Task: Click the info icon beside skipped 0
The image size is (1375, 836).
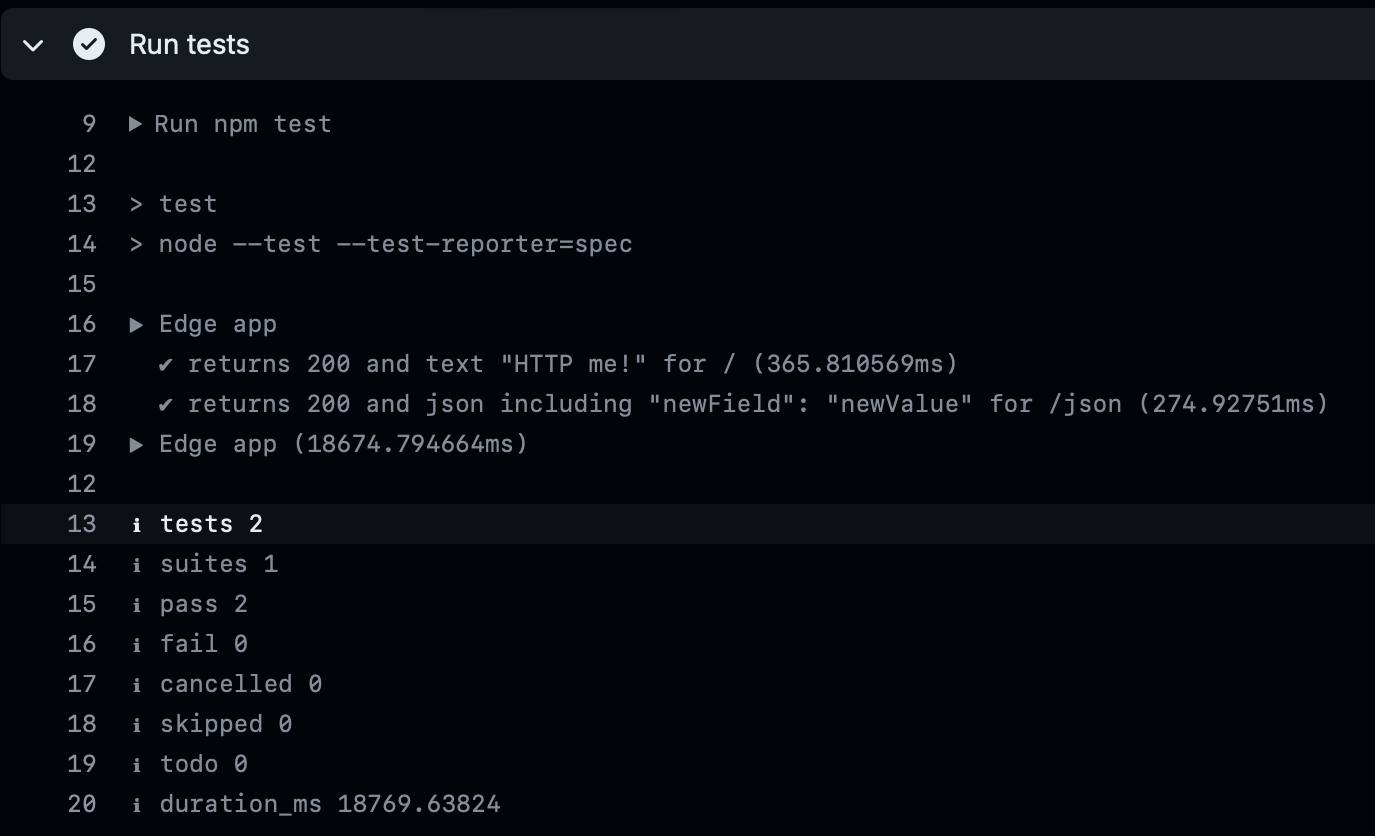Action: (x=137, y=725)
